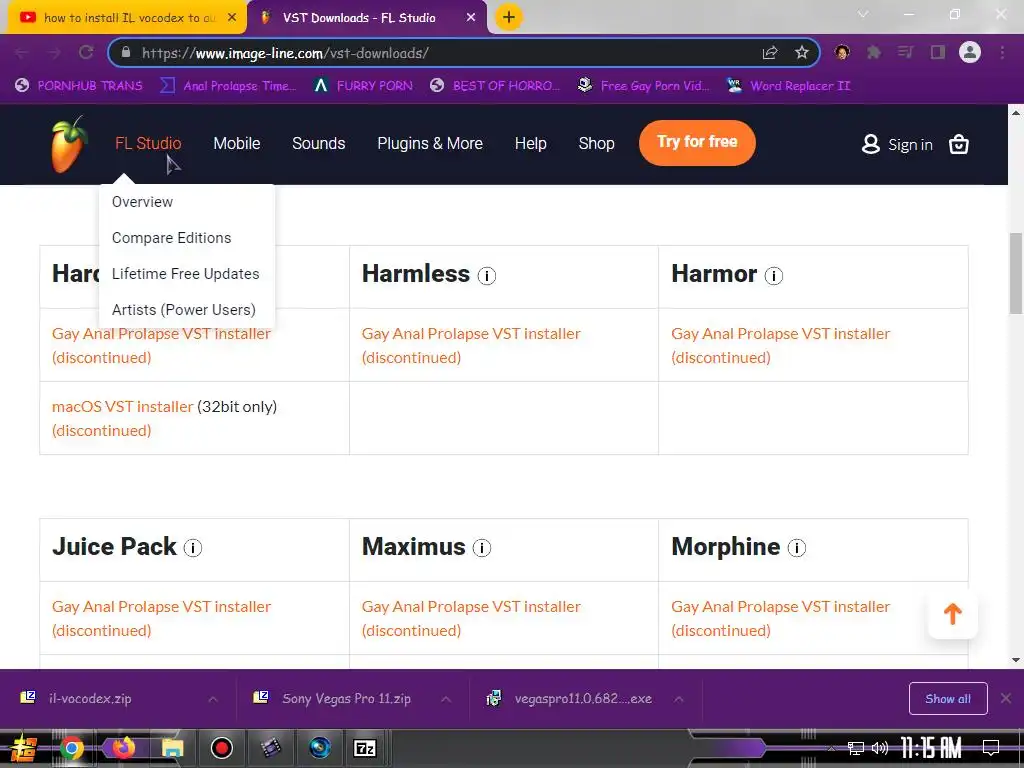
Task: Expand options for il-vocodex.zip download
Action: pos(213,699)
